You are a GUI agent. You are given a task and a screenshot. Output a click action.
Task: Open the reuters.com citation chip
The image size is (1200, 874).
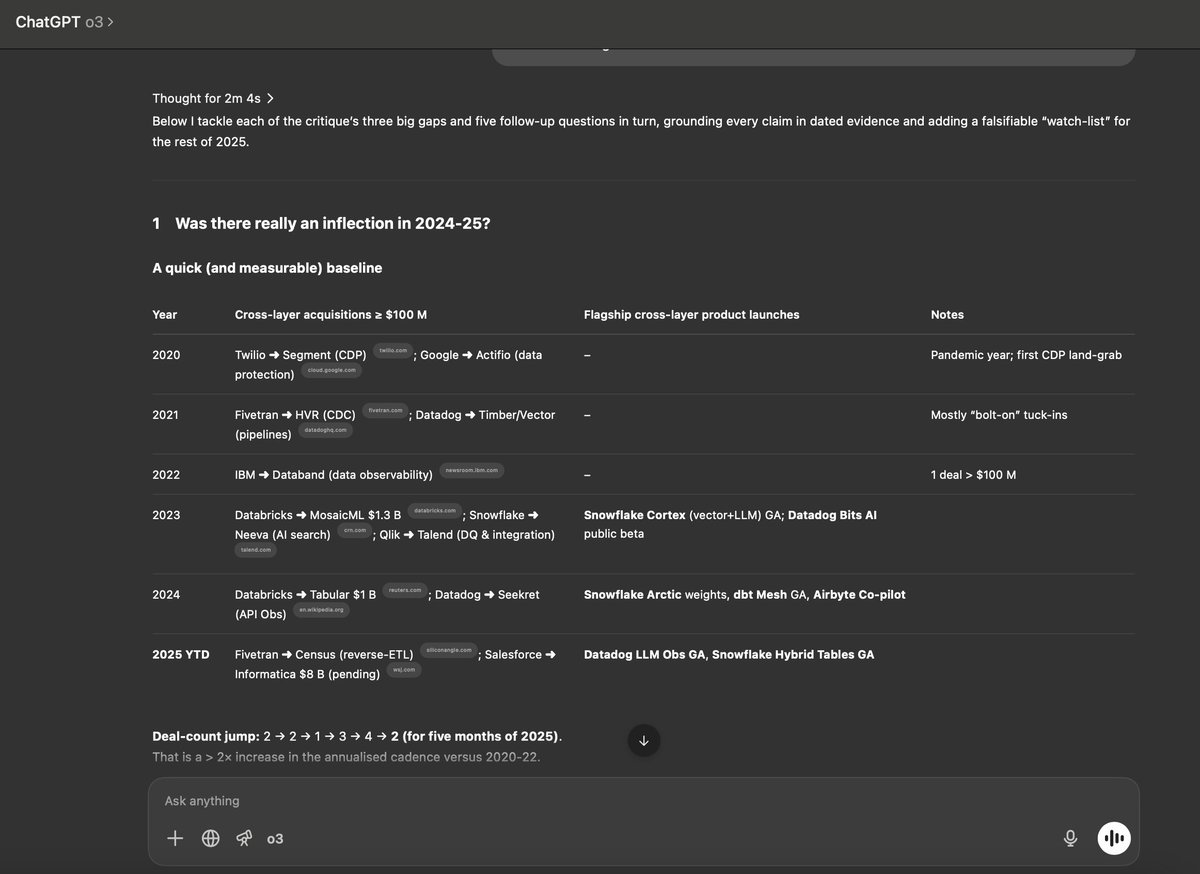pyautogui.click(x=405, y=590)
